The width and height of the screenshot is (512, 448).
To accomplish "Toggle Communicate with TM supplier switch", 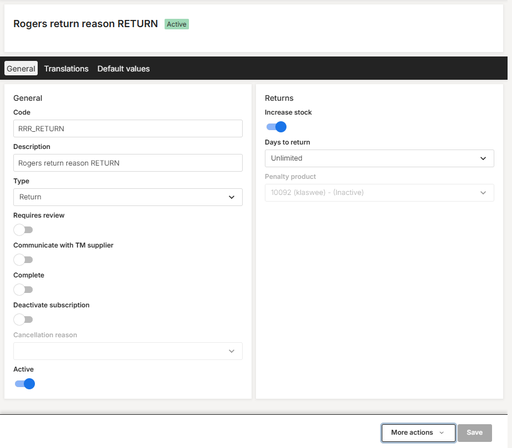I will click(x=23, y=260).
